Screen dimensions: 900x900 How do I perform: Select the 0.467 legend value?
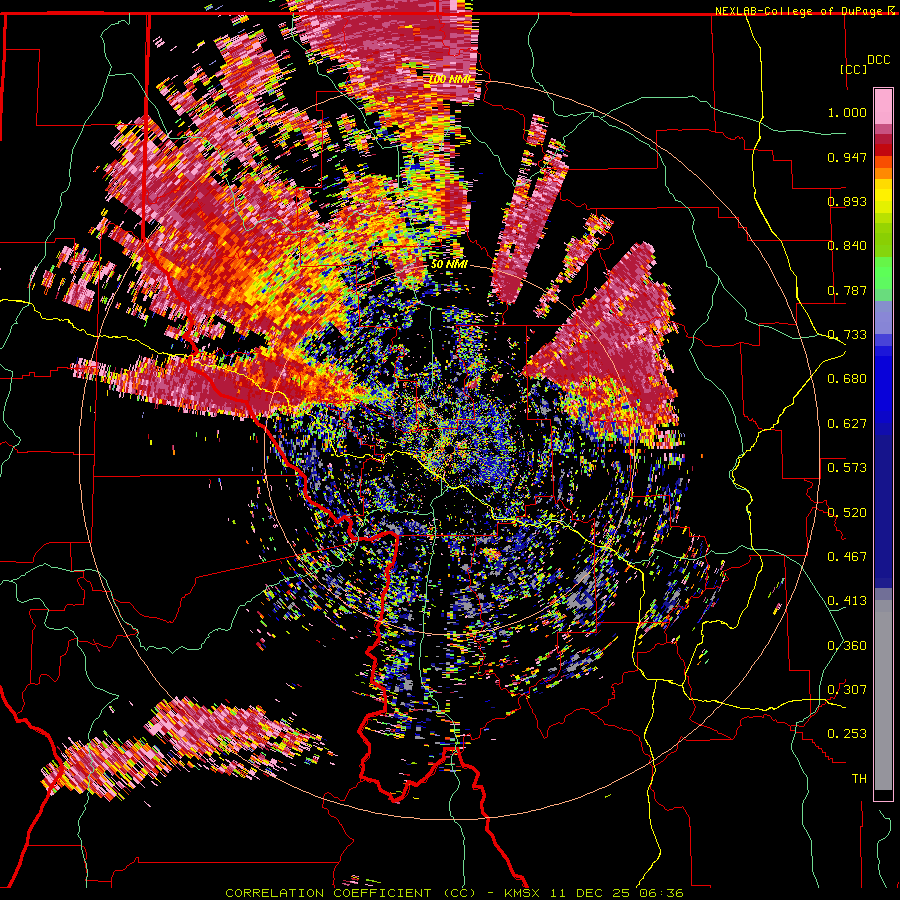(847, 557)
